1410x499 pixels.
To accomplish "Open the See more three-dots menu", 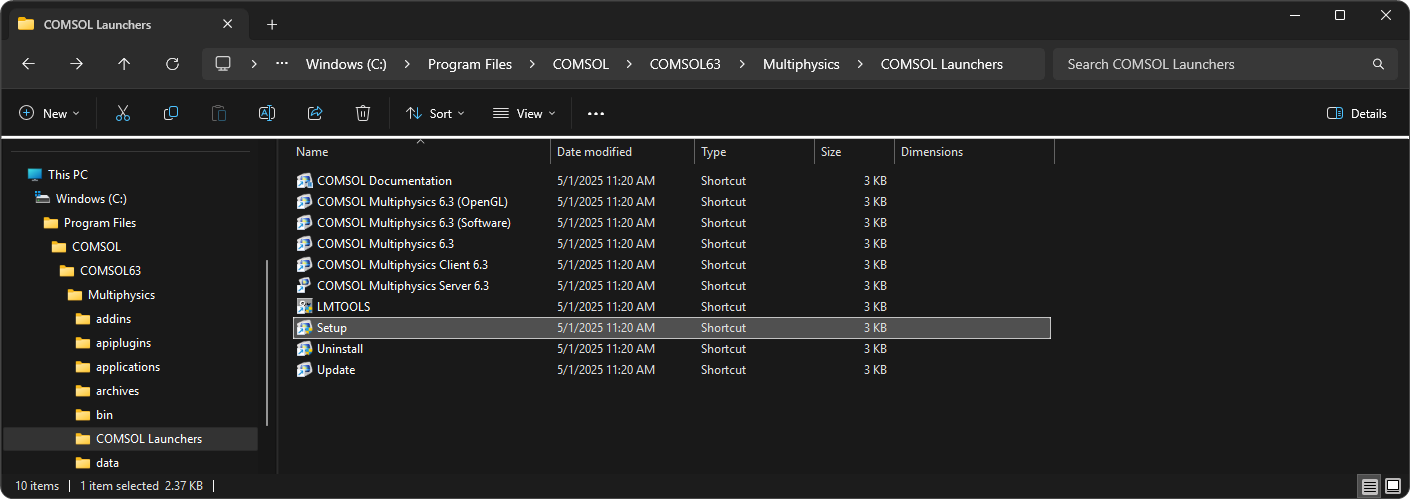I will [596, 114].
